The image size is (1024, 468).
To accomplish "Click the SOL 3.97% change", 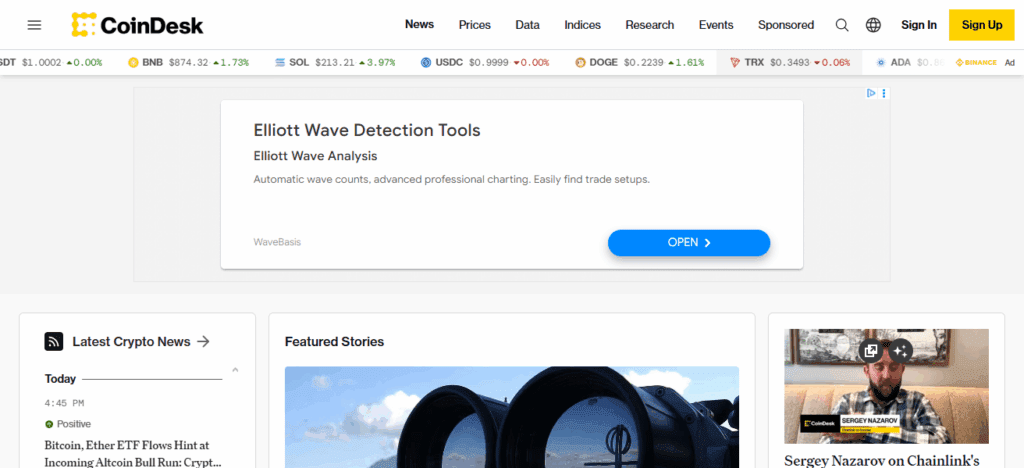I will tap(377, 63).
